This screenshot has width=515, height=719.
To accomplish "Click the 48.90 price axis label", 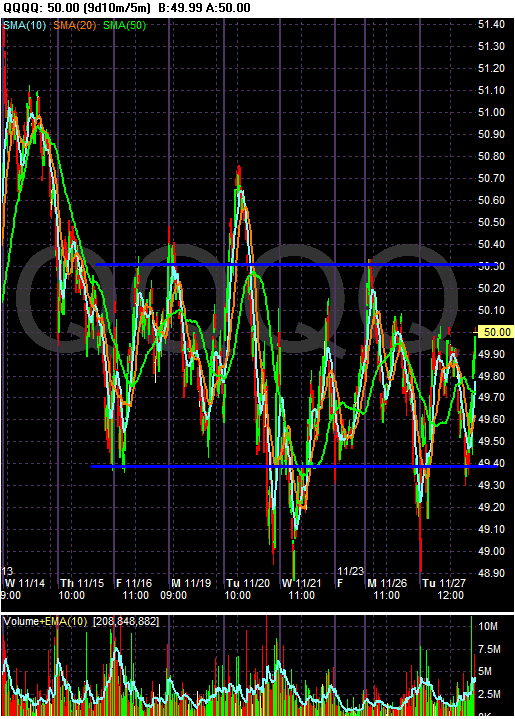I will coord(491,573).
